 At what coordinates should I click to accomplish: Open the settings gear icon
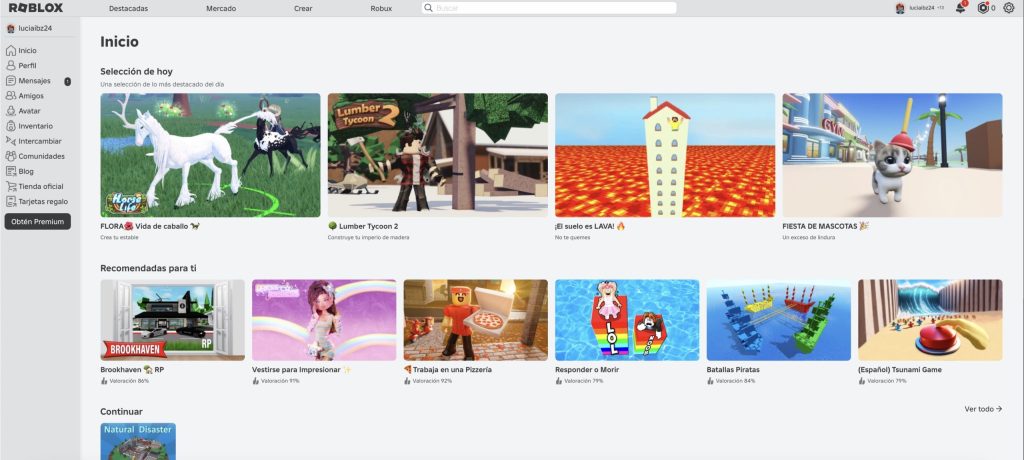[x=1008, y=8]
